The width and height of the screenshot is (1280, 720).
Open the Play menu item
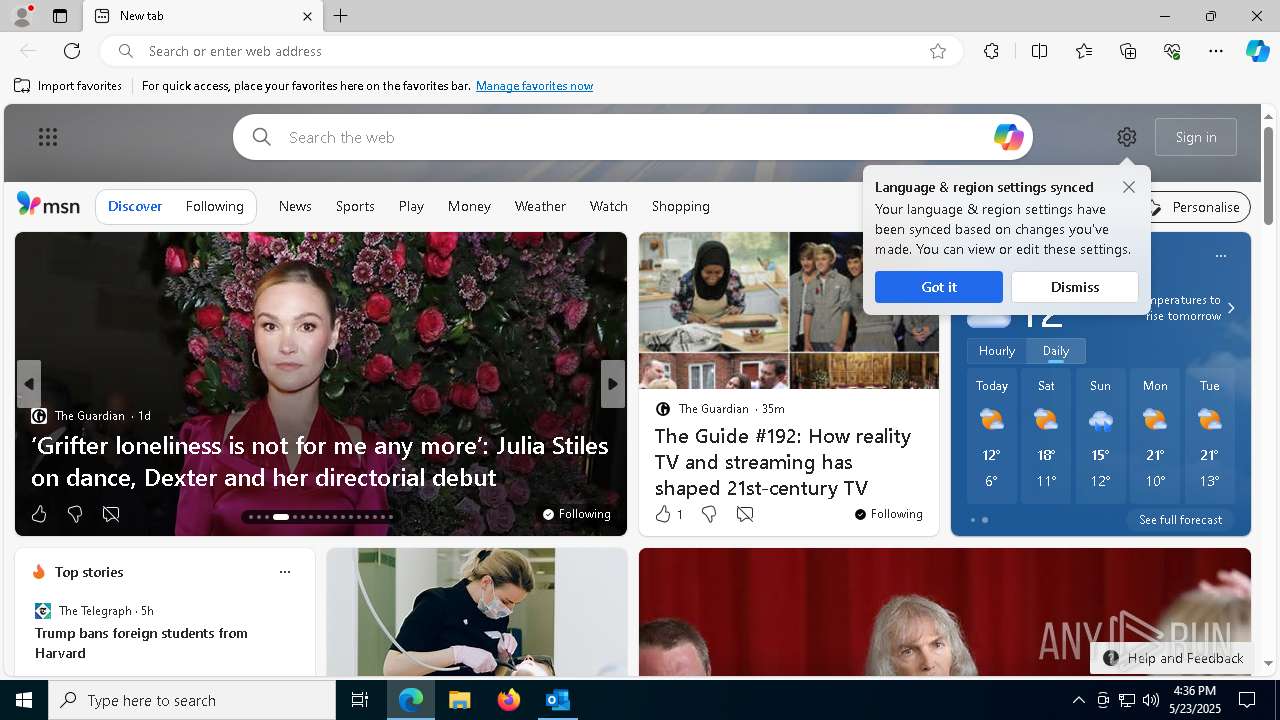(411, 206)
